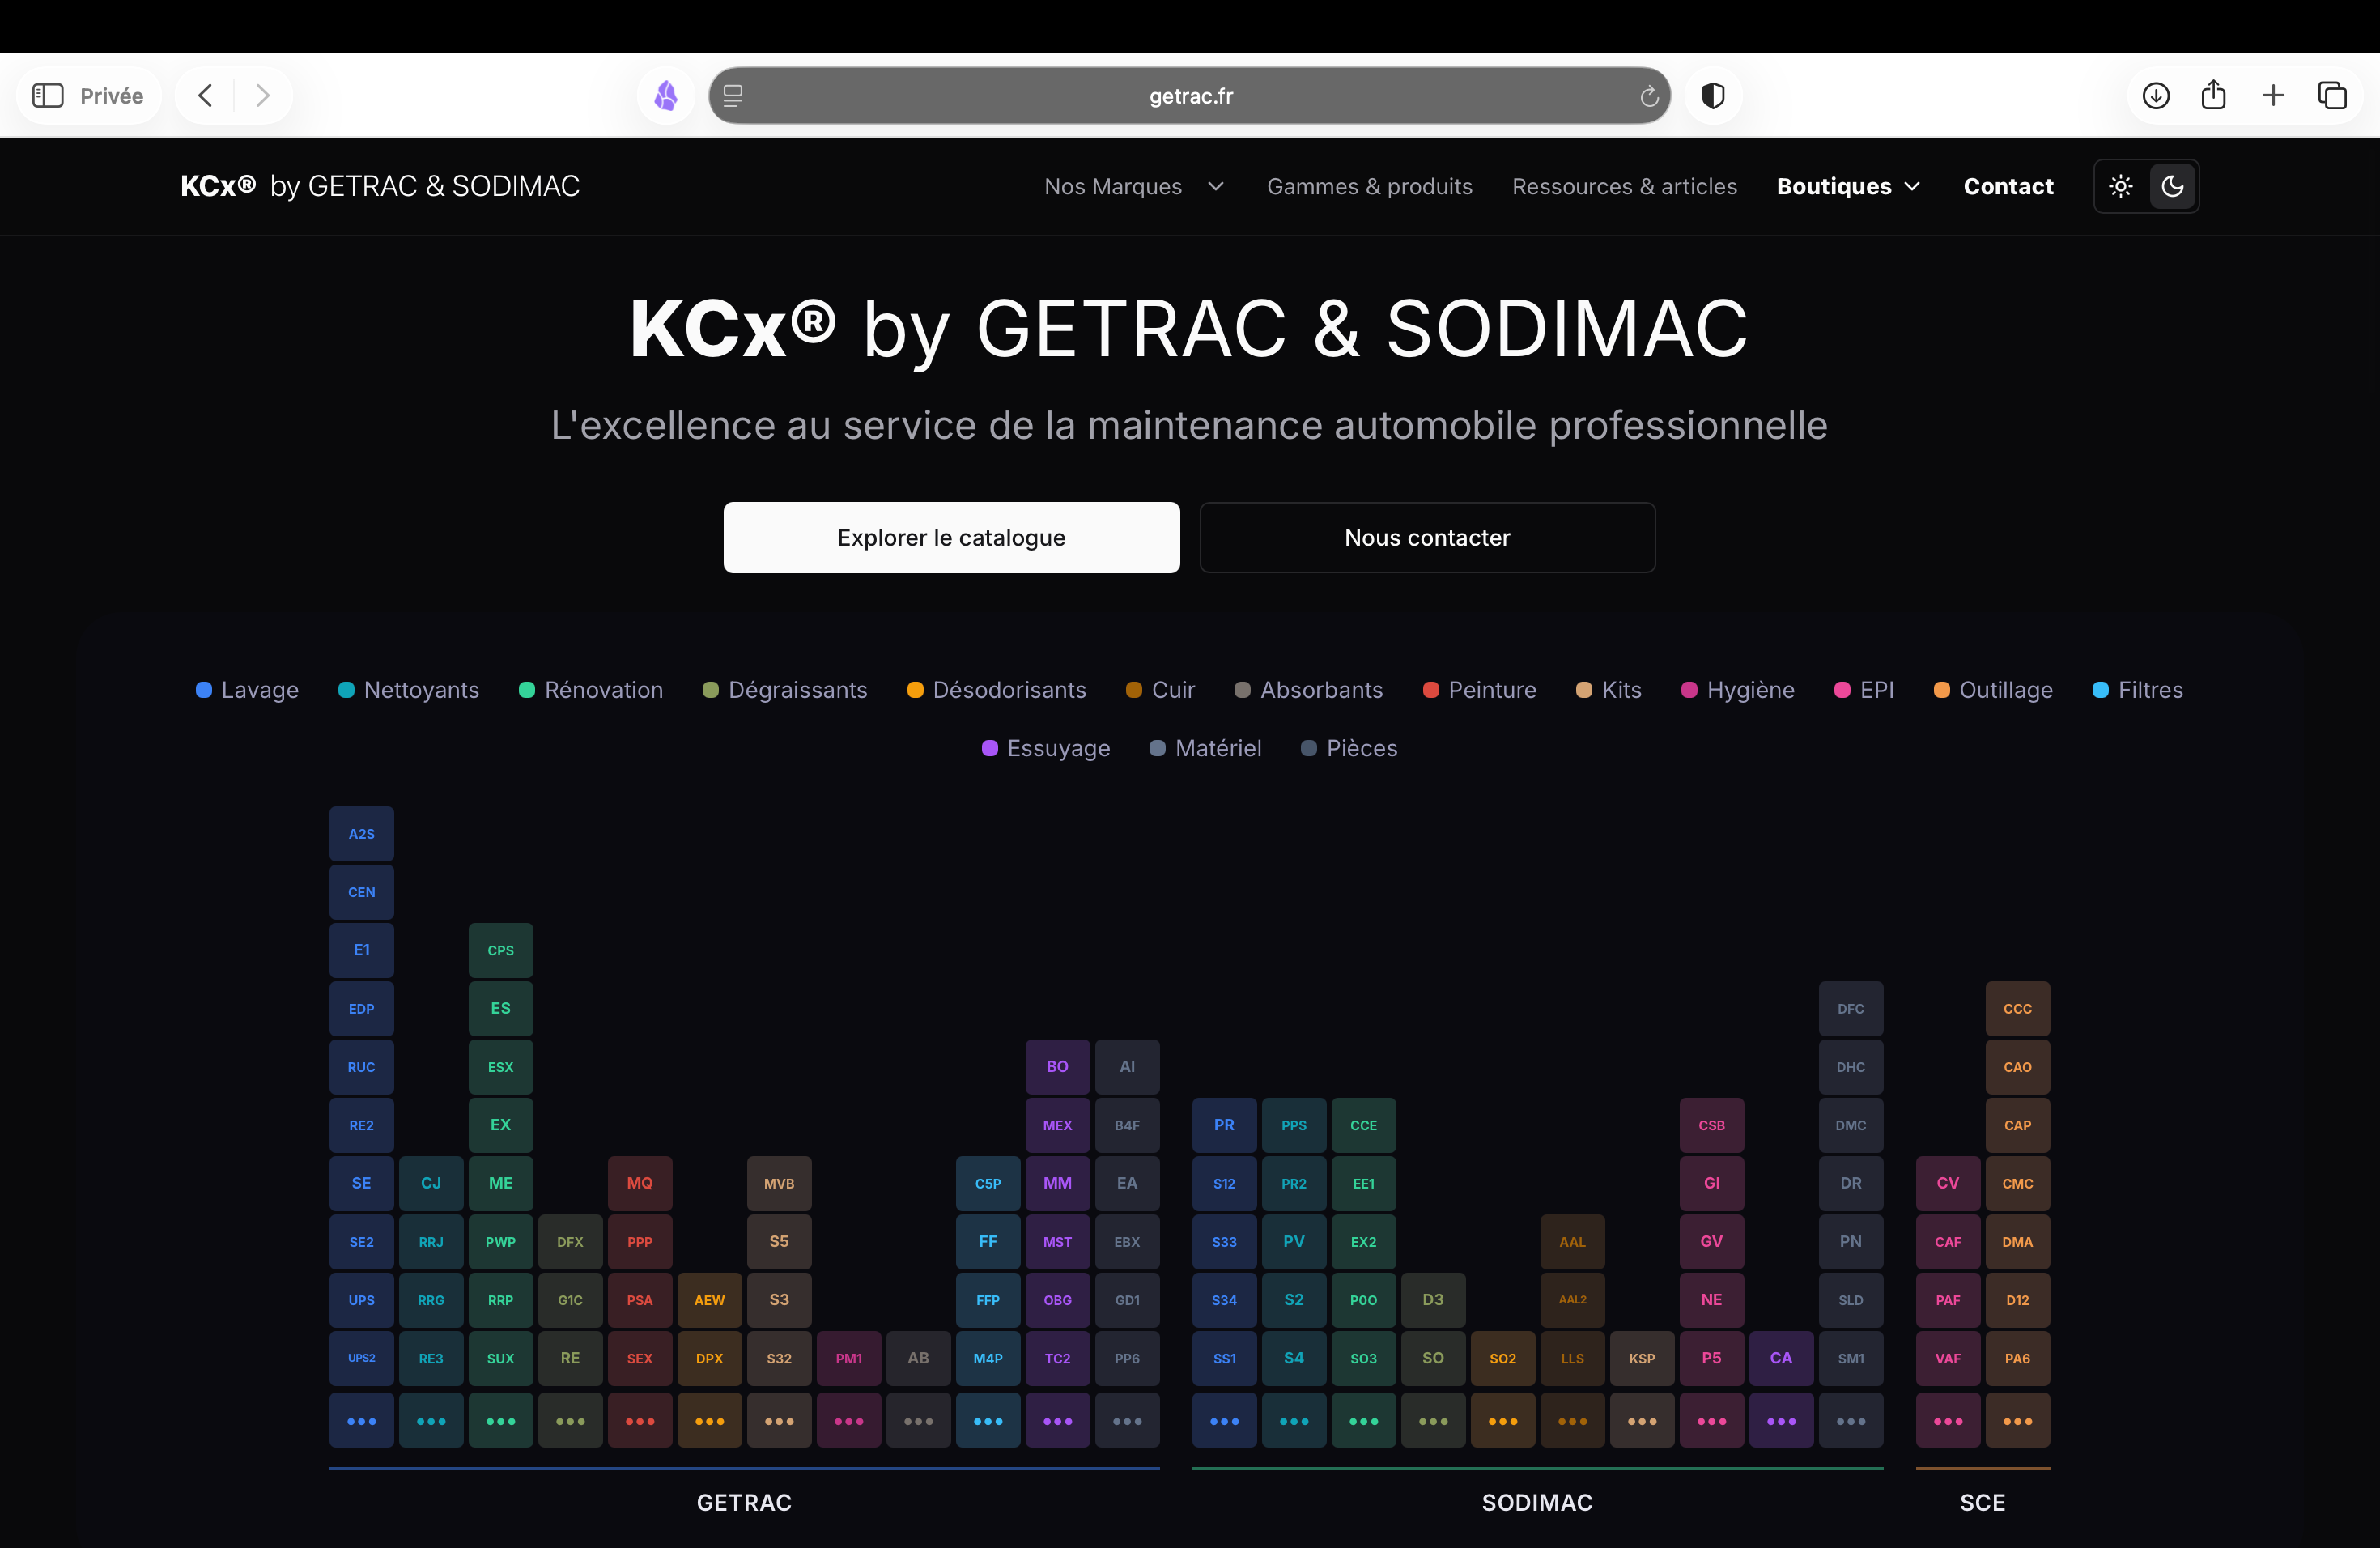Open the privacy shield report

tap(1713, 96)
